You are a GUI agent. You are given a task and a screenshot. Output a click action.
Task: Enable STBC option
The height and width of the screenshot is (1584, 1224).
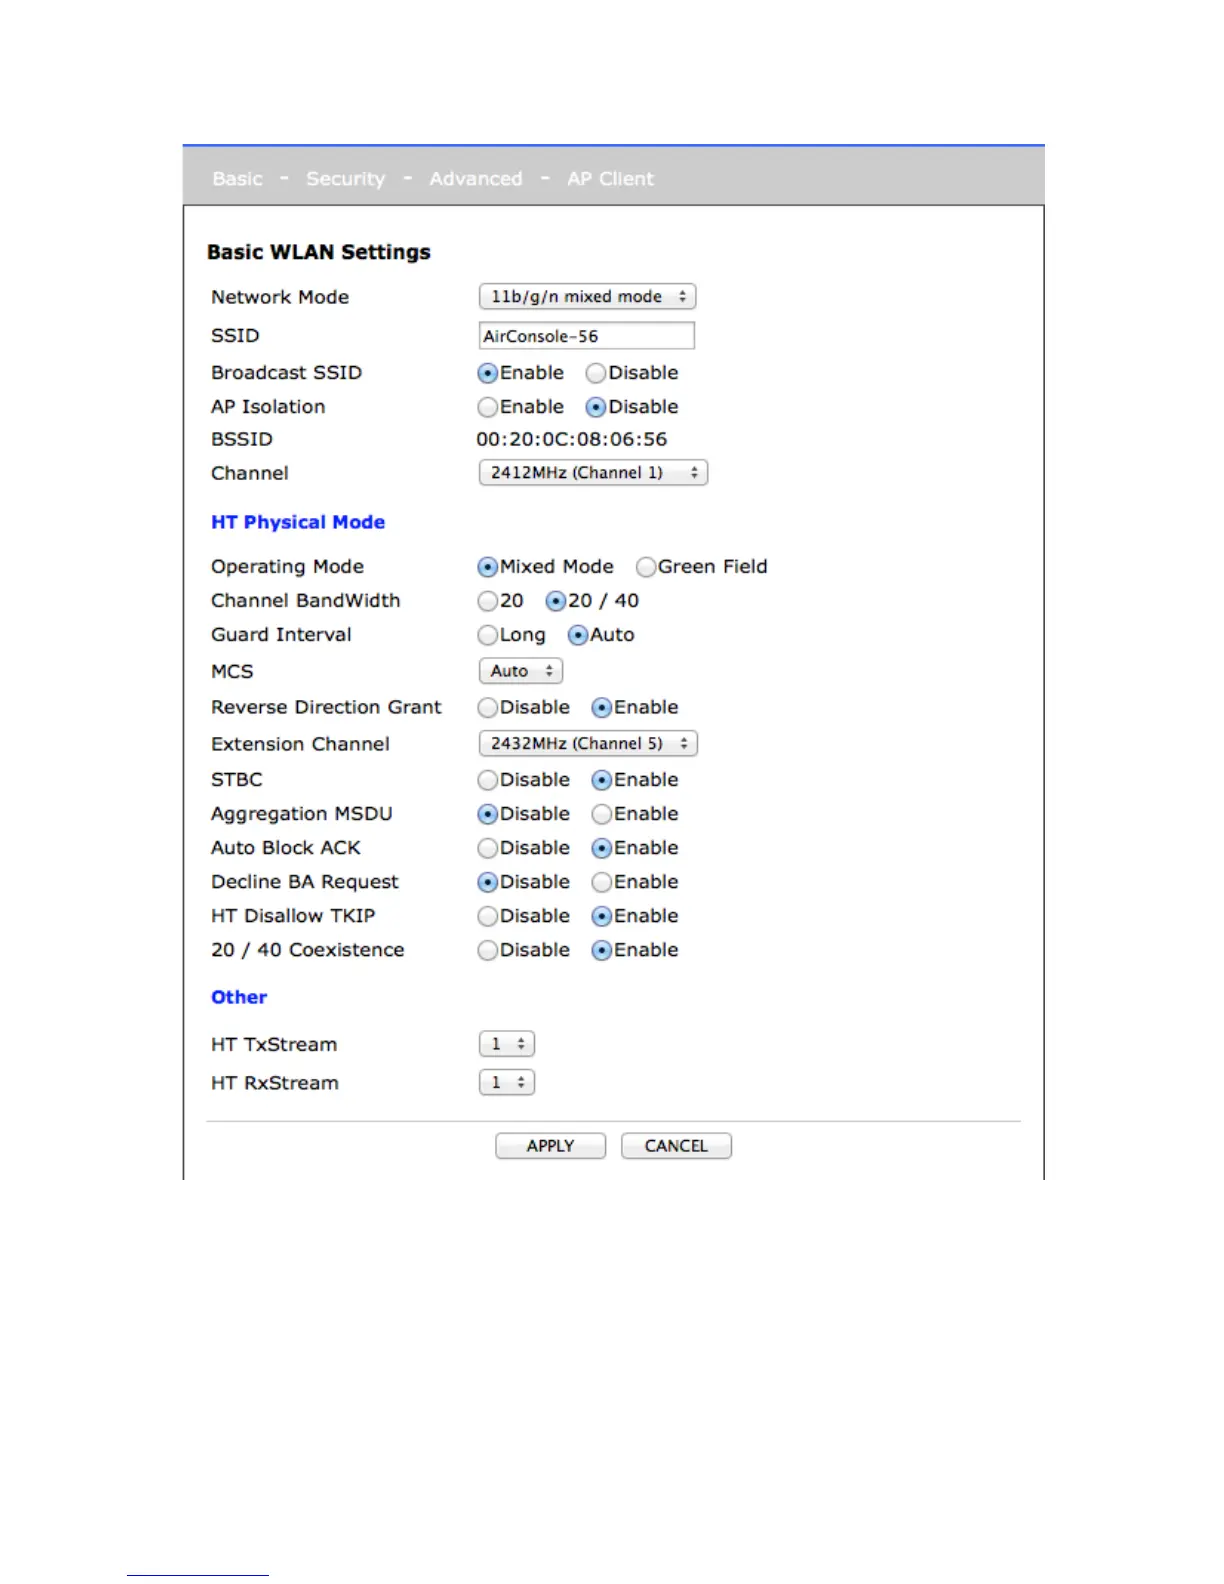click(x=602, y=780)
